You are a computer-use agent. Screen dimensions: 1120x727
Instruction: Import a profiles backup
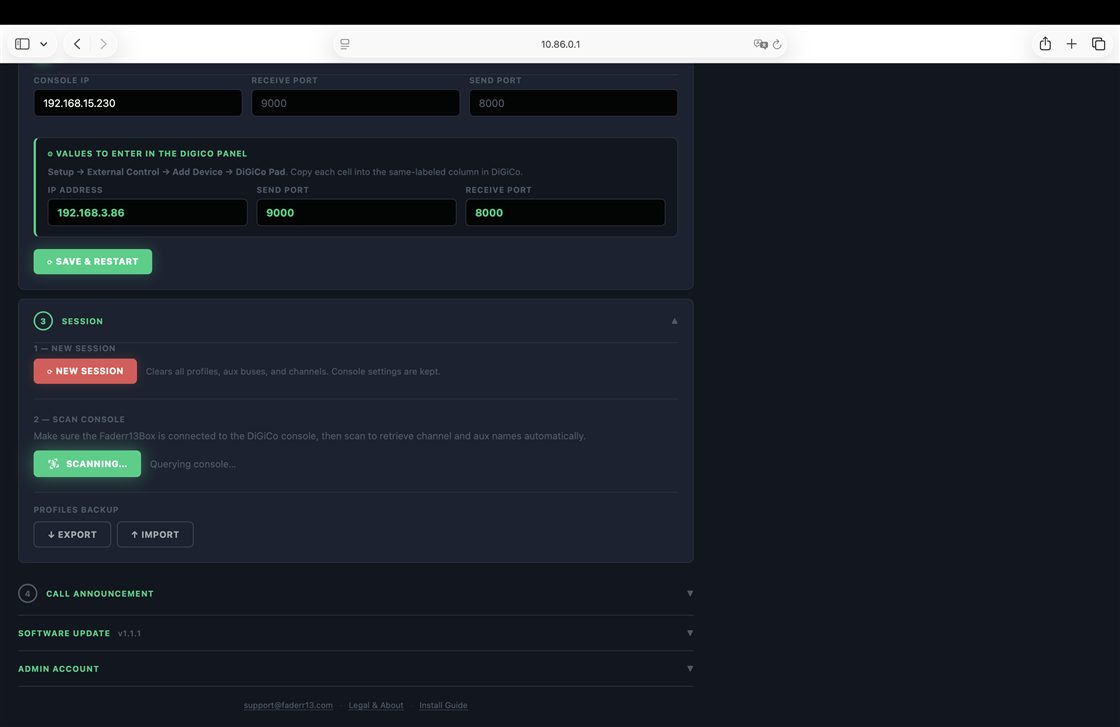pos(155,534)
